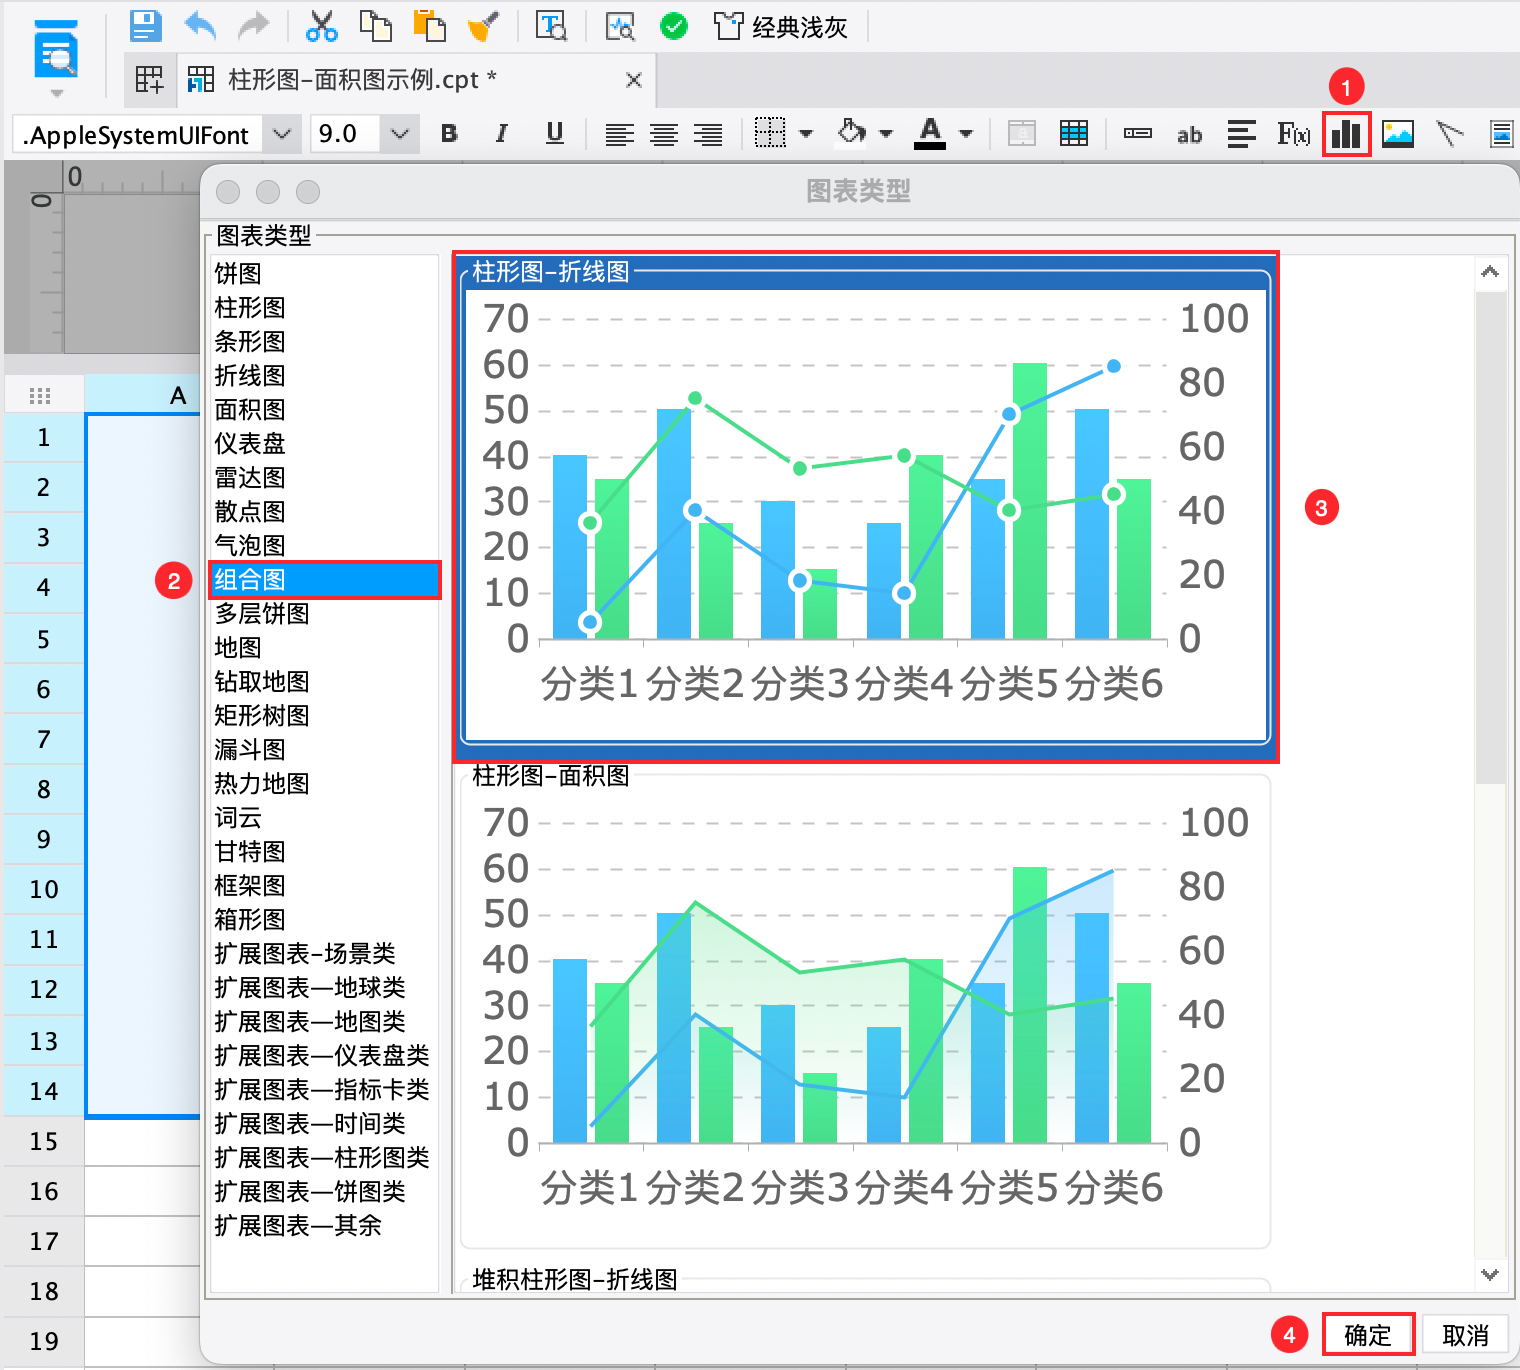
Task: Select 饼图 in the chart type list
Action: click(x=325, y=274)
